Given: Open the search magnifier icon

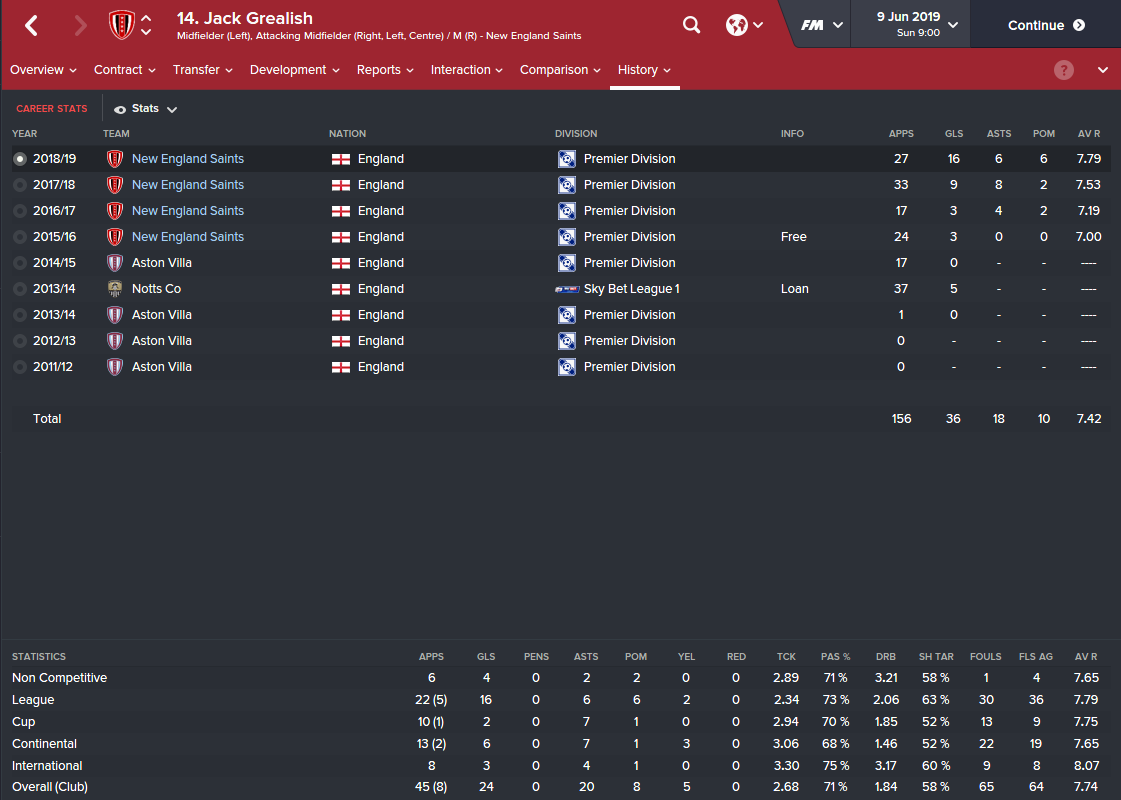Looking at the screenshot, I should tap(691, 25).
